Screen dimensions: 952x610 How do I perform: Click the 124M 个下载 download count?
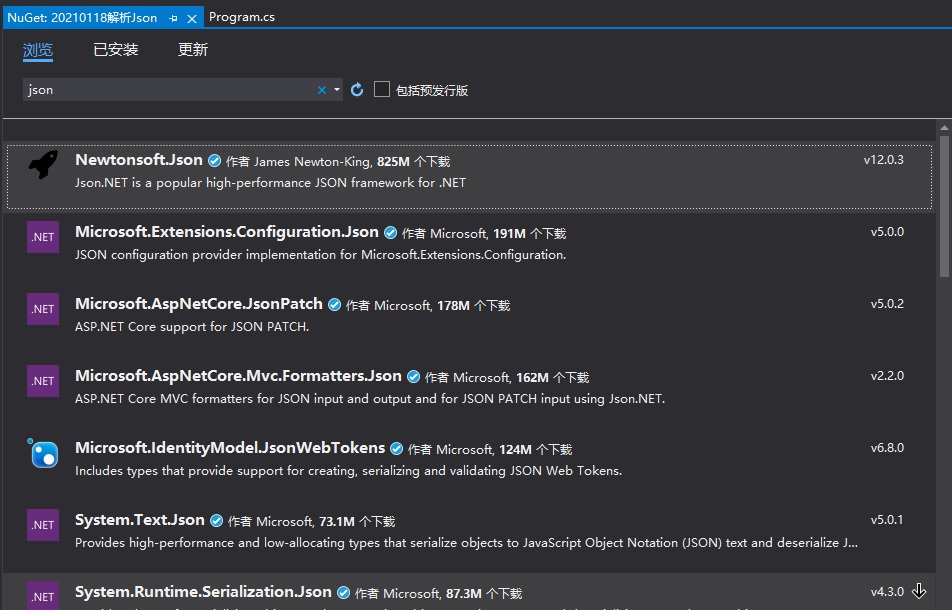click(x=536, y=450)
